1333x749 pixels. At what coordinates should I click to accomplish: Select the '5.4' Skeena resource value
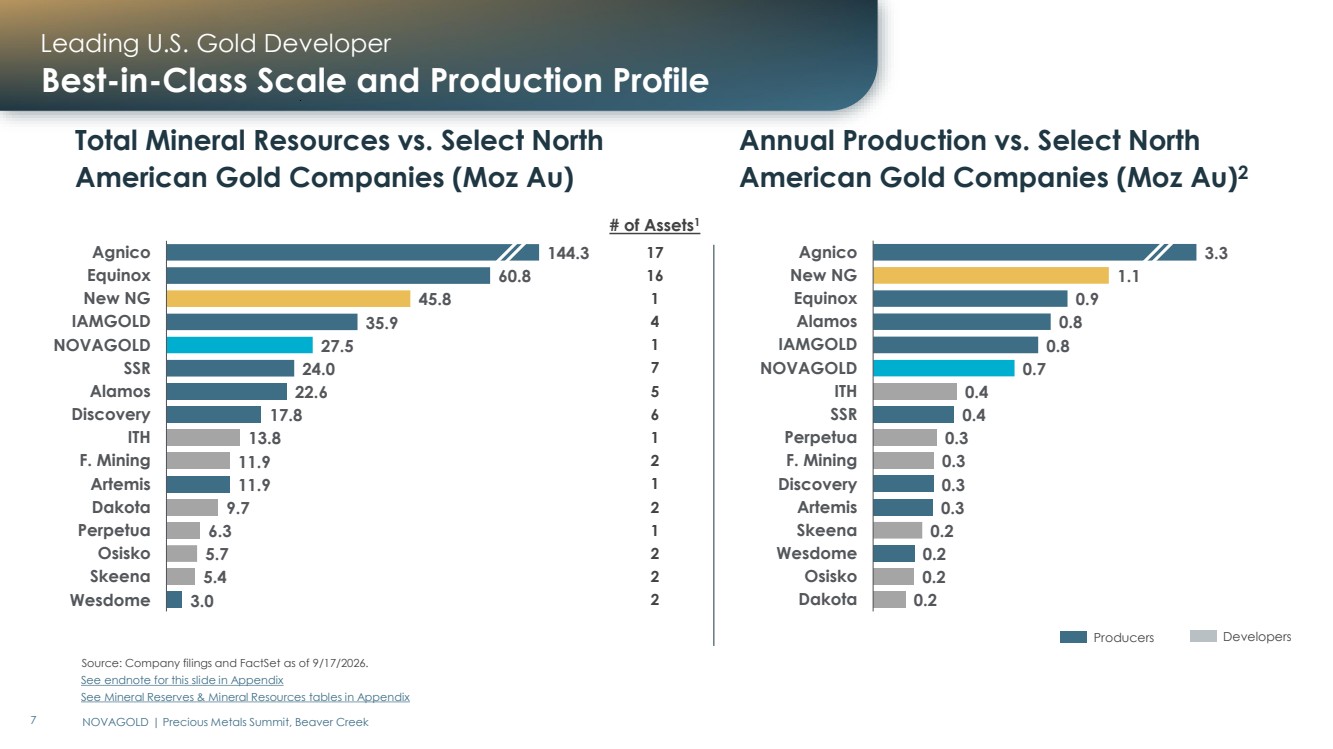215,578
